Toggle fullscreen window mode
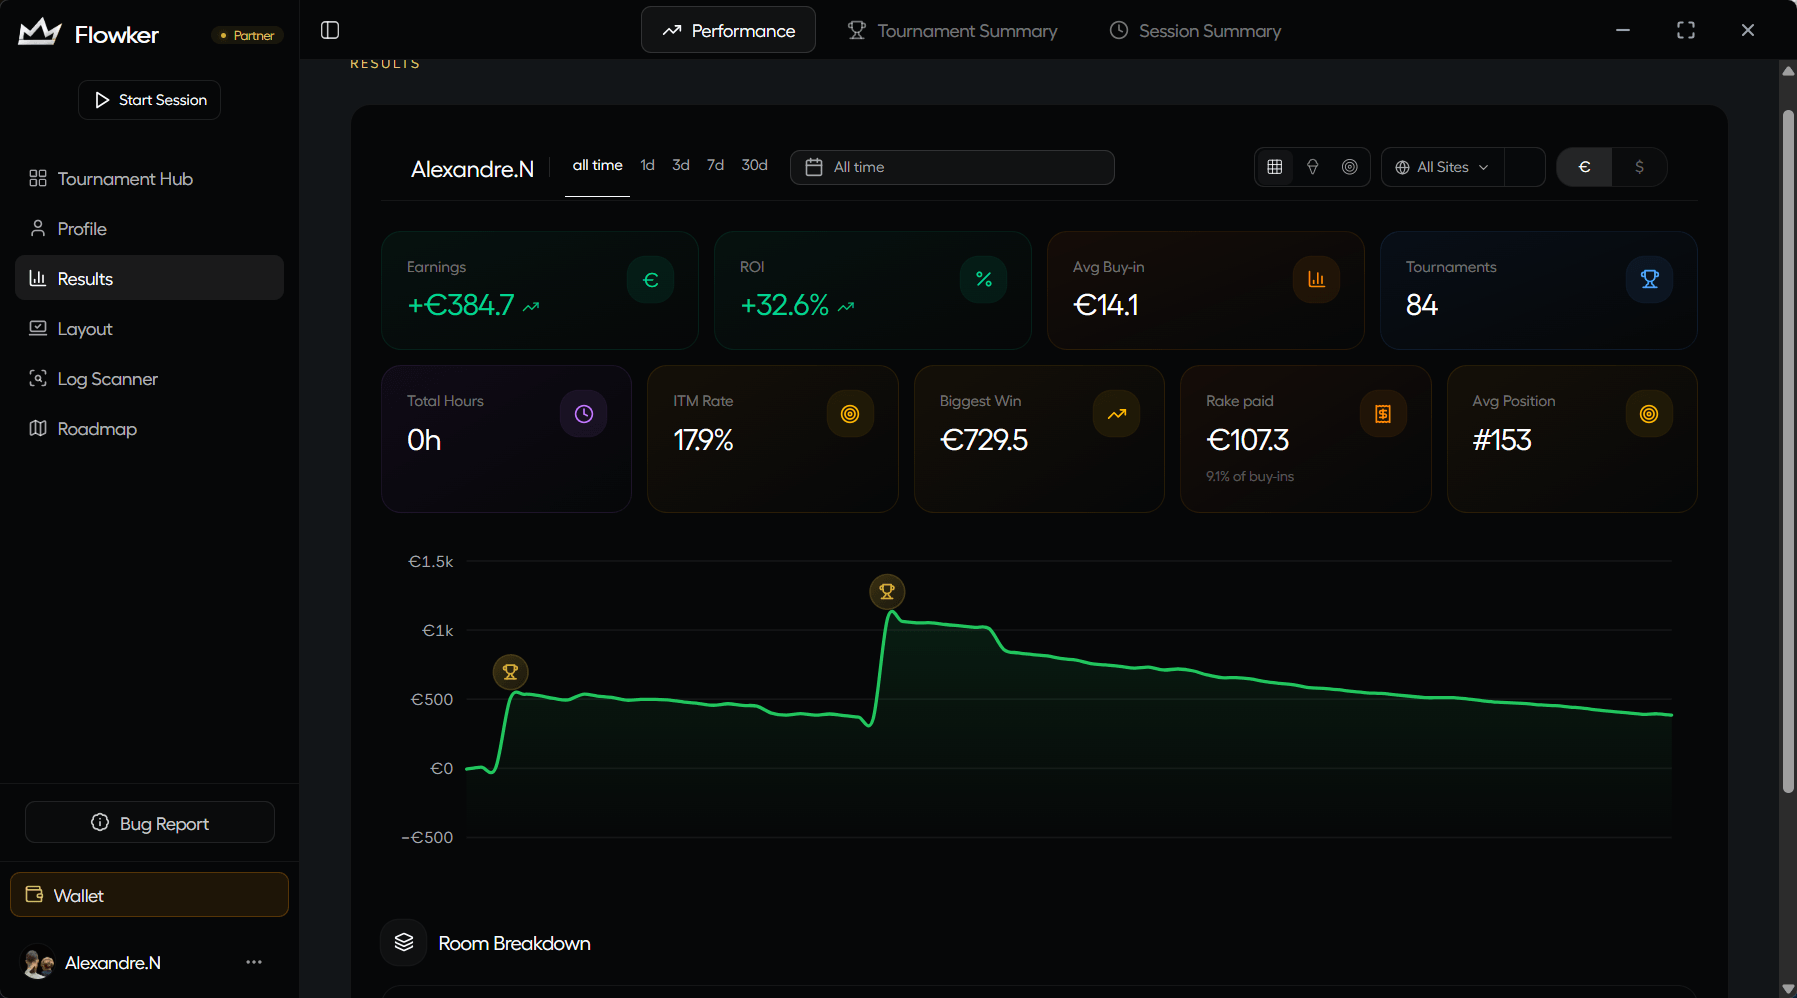 1686,30
